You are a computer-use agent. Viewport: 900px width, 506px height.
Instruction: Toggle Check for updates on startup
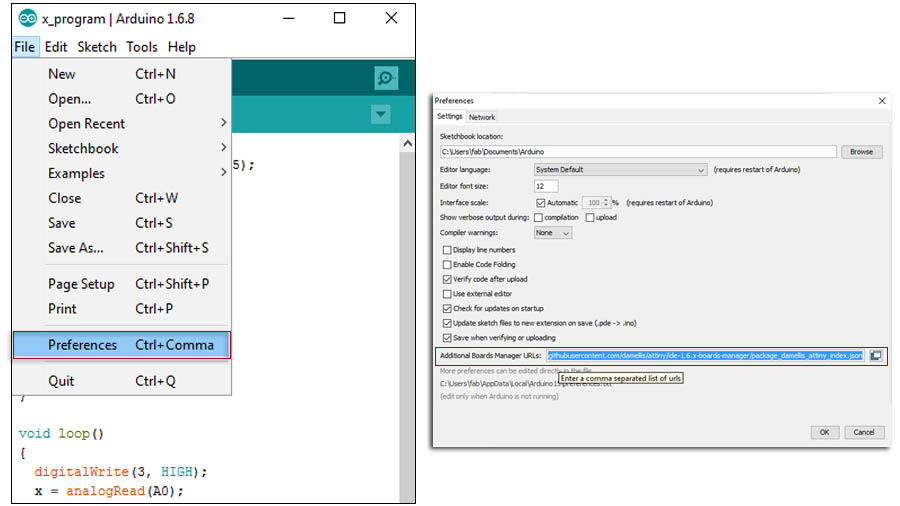(447, 309)
